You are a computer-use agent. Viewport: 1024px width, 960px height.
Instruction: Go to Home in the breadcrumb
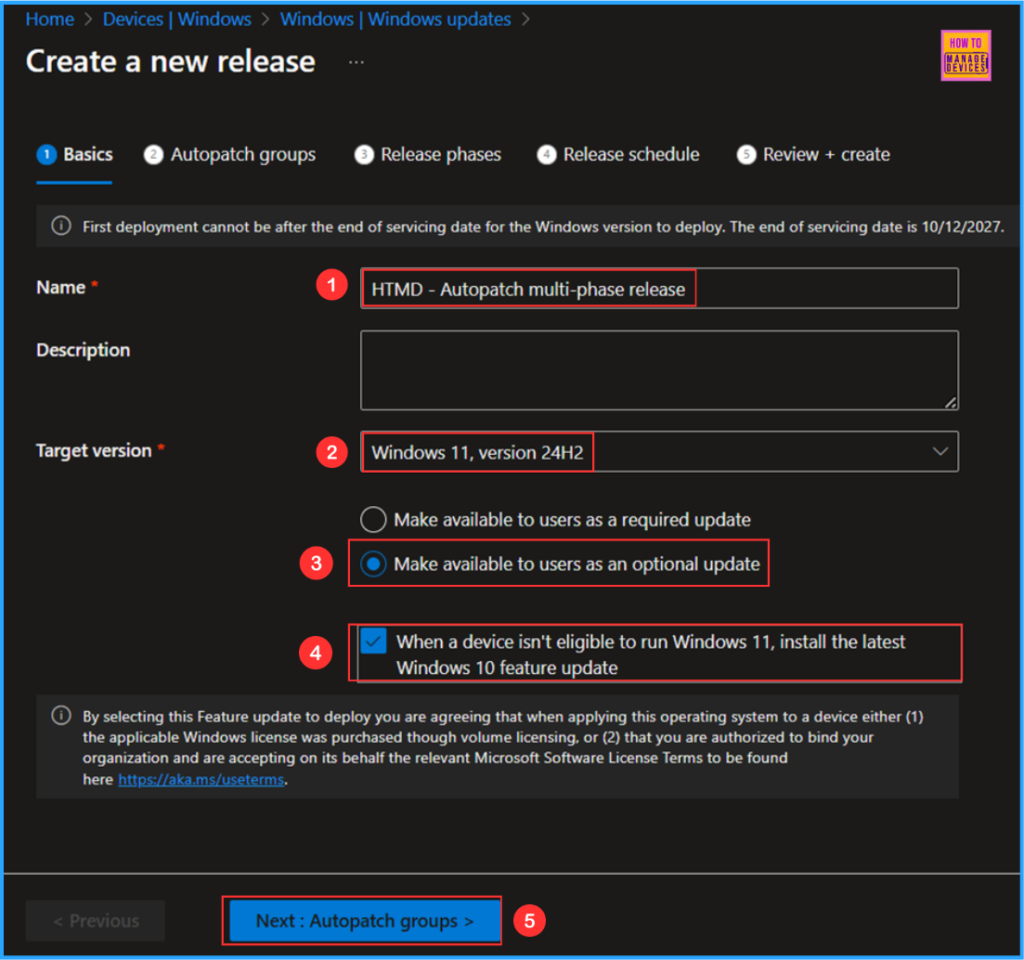point(50,19)
